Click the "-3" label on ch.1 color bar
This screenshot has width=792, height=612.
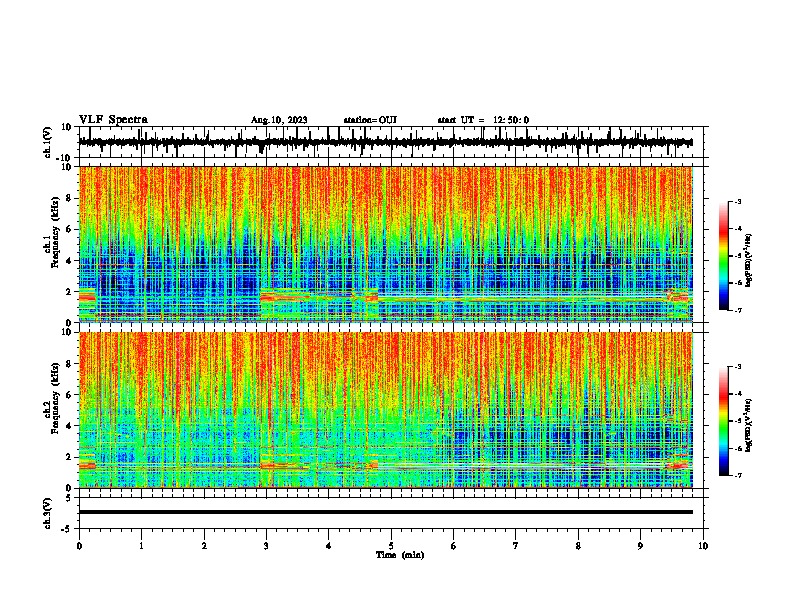coord(738,201)
